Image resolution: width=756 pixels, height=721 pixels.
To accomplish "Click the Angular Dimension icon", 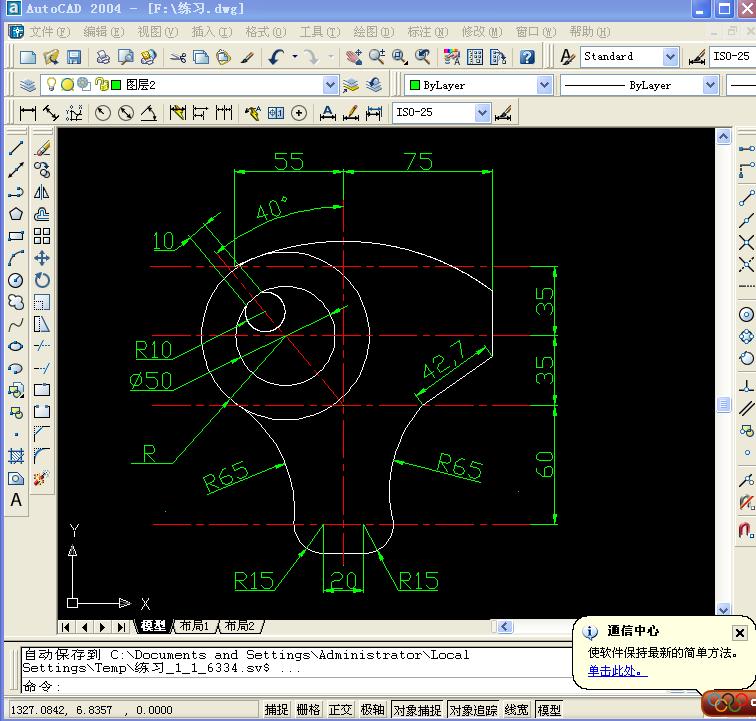I will coord(148,113).
